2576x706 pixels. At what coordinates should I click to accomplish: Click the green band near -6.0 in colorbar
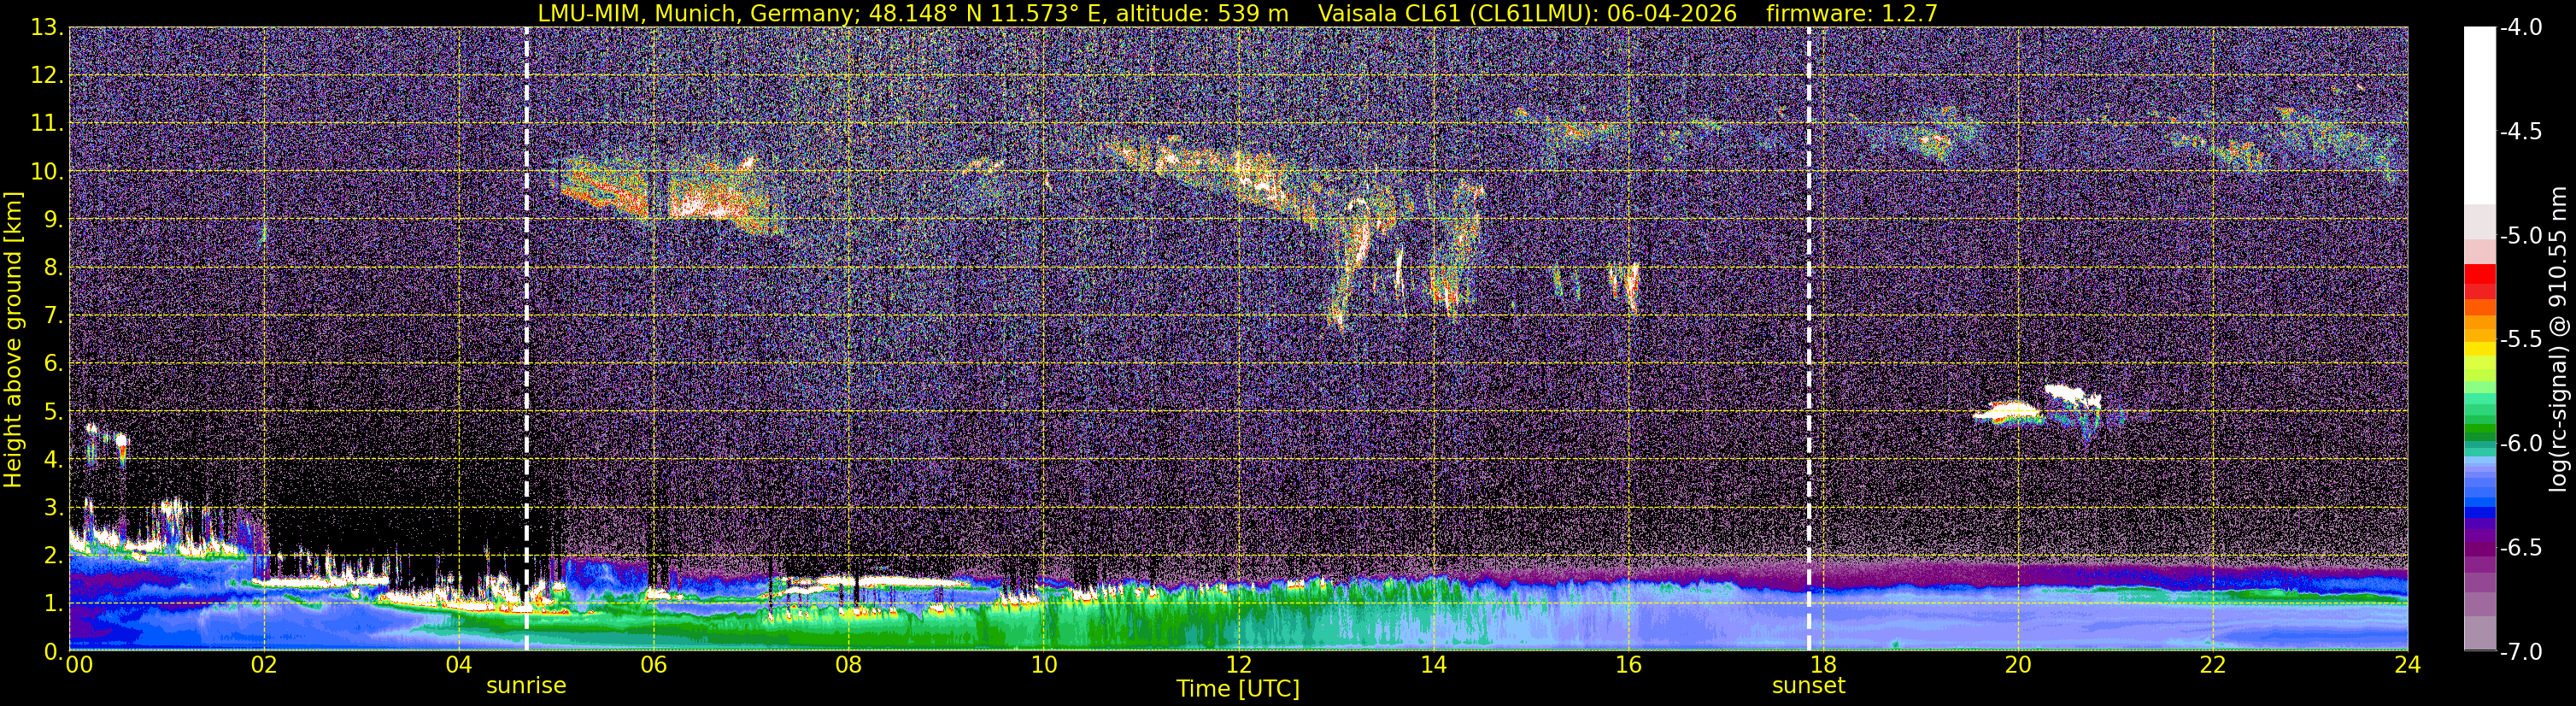2479,433
